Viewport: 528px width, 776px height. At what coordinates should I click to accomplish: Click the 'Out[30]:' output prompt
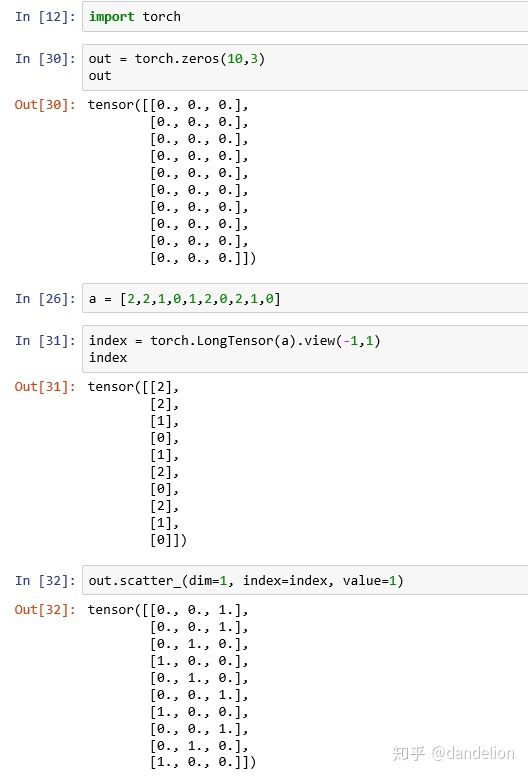pos(45,105)
